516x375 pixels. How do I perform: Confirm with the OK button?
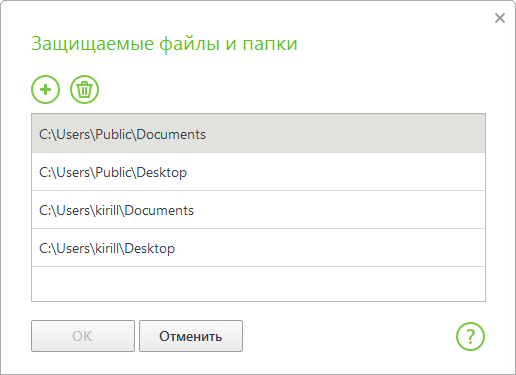[83, 336]
